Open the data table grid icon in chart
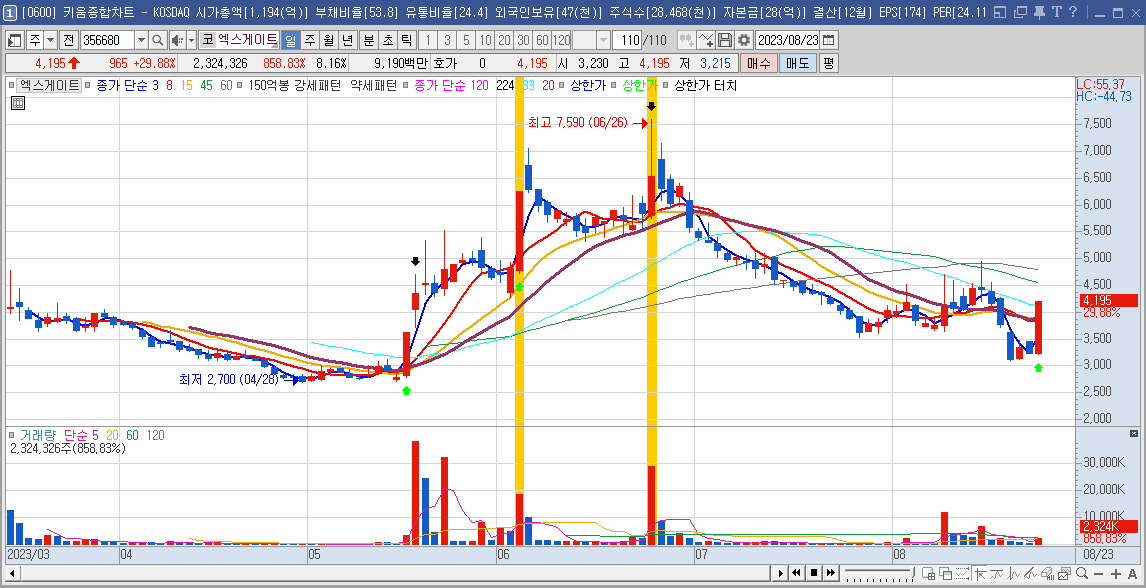 [18, 103]
